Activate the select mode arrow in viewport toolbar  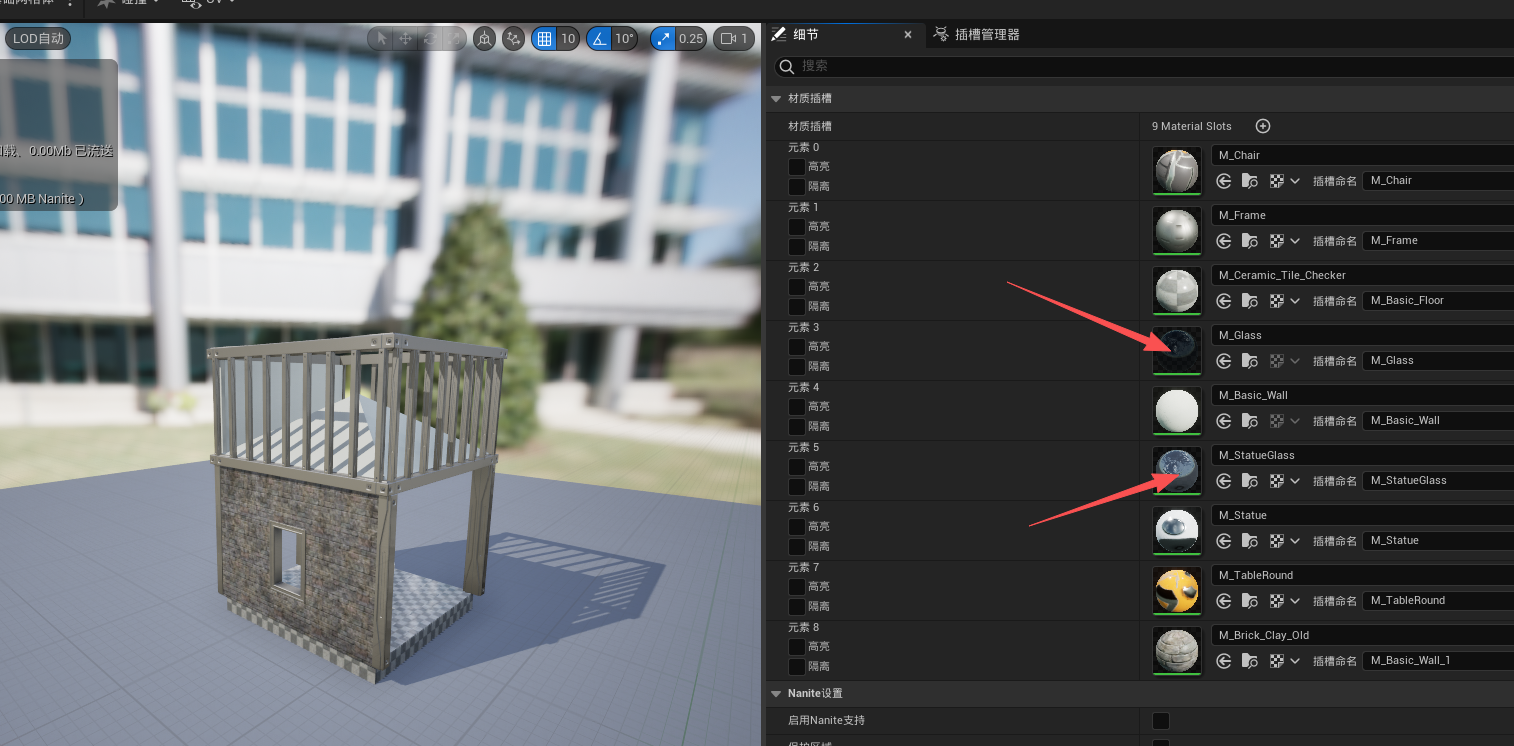(x=380, y=39)
